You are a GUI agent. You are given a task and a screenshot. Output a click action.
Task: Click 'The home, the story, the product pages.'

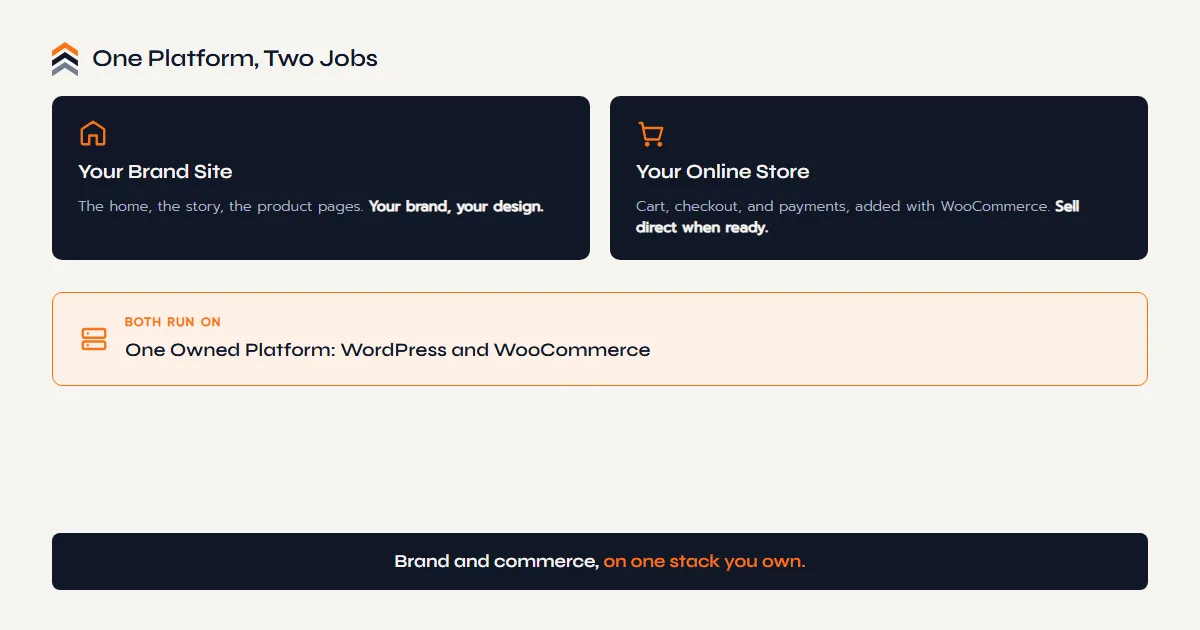pos(221,207)
